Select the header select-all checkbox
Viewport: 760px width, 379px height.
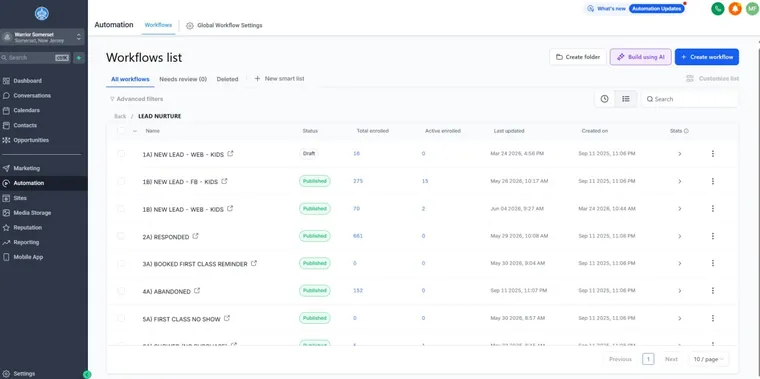(x=121, y=130)
